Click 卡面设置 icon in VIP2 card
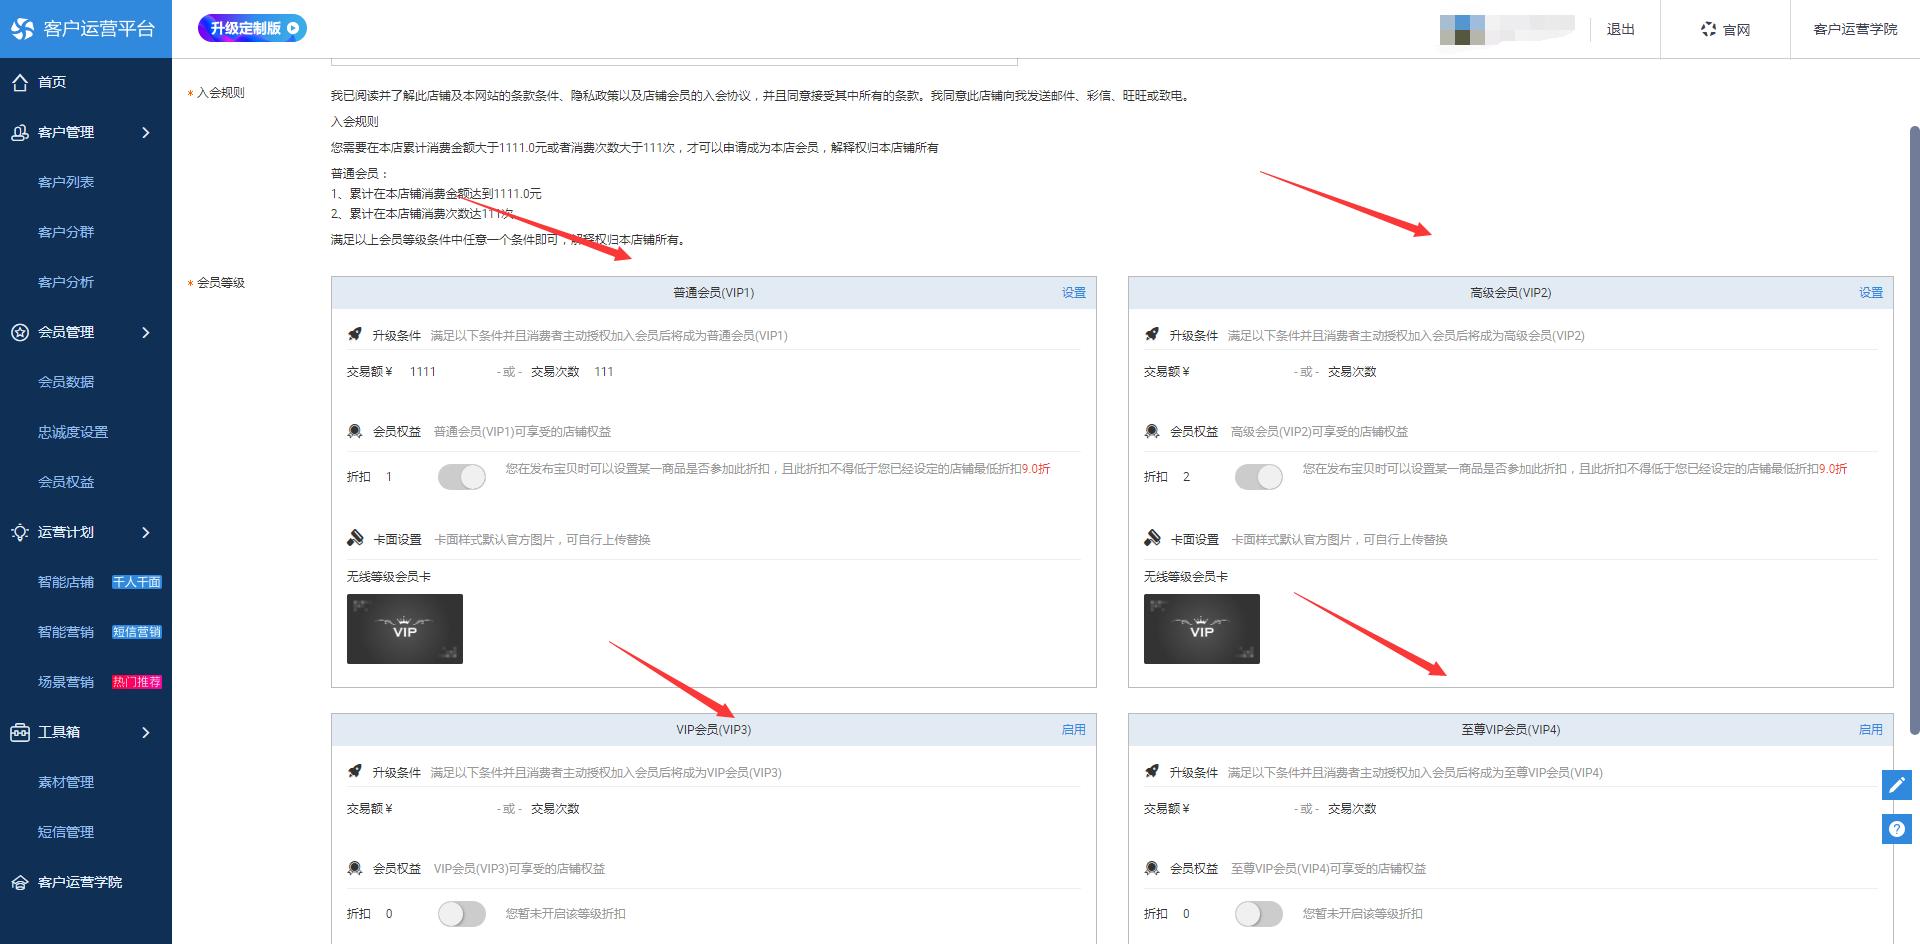 coord(1152,538)
